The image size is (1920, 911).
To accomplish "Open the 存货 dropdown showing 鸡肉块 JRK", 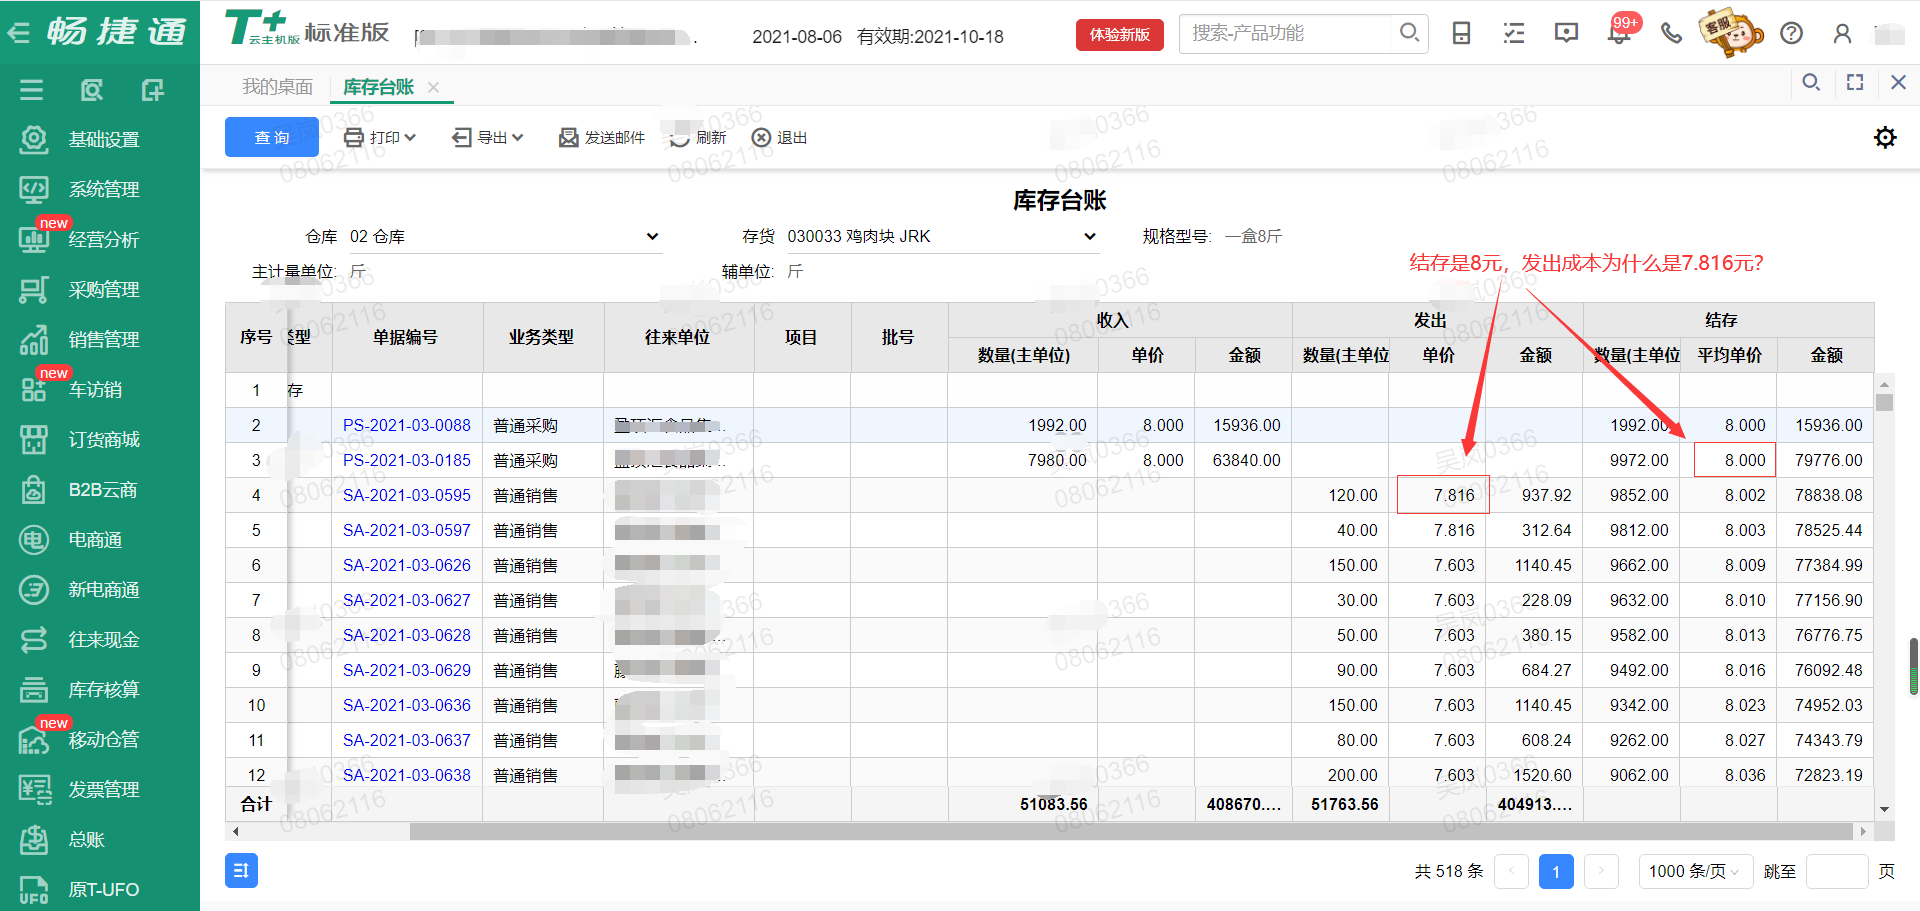I will point(941,237).
